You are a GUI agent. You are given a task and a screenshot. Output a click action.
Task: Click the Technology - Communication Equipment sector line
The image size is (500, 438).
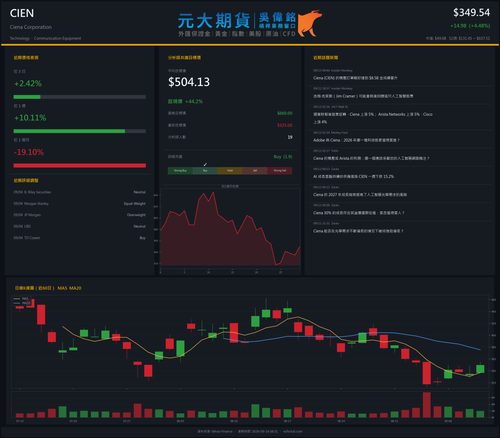coord(45,38)
